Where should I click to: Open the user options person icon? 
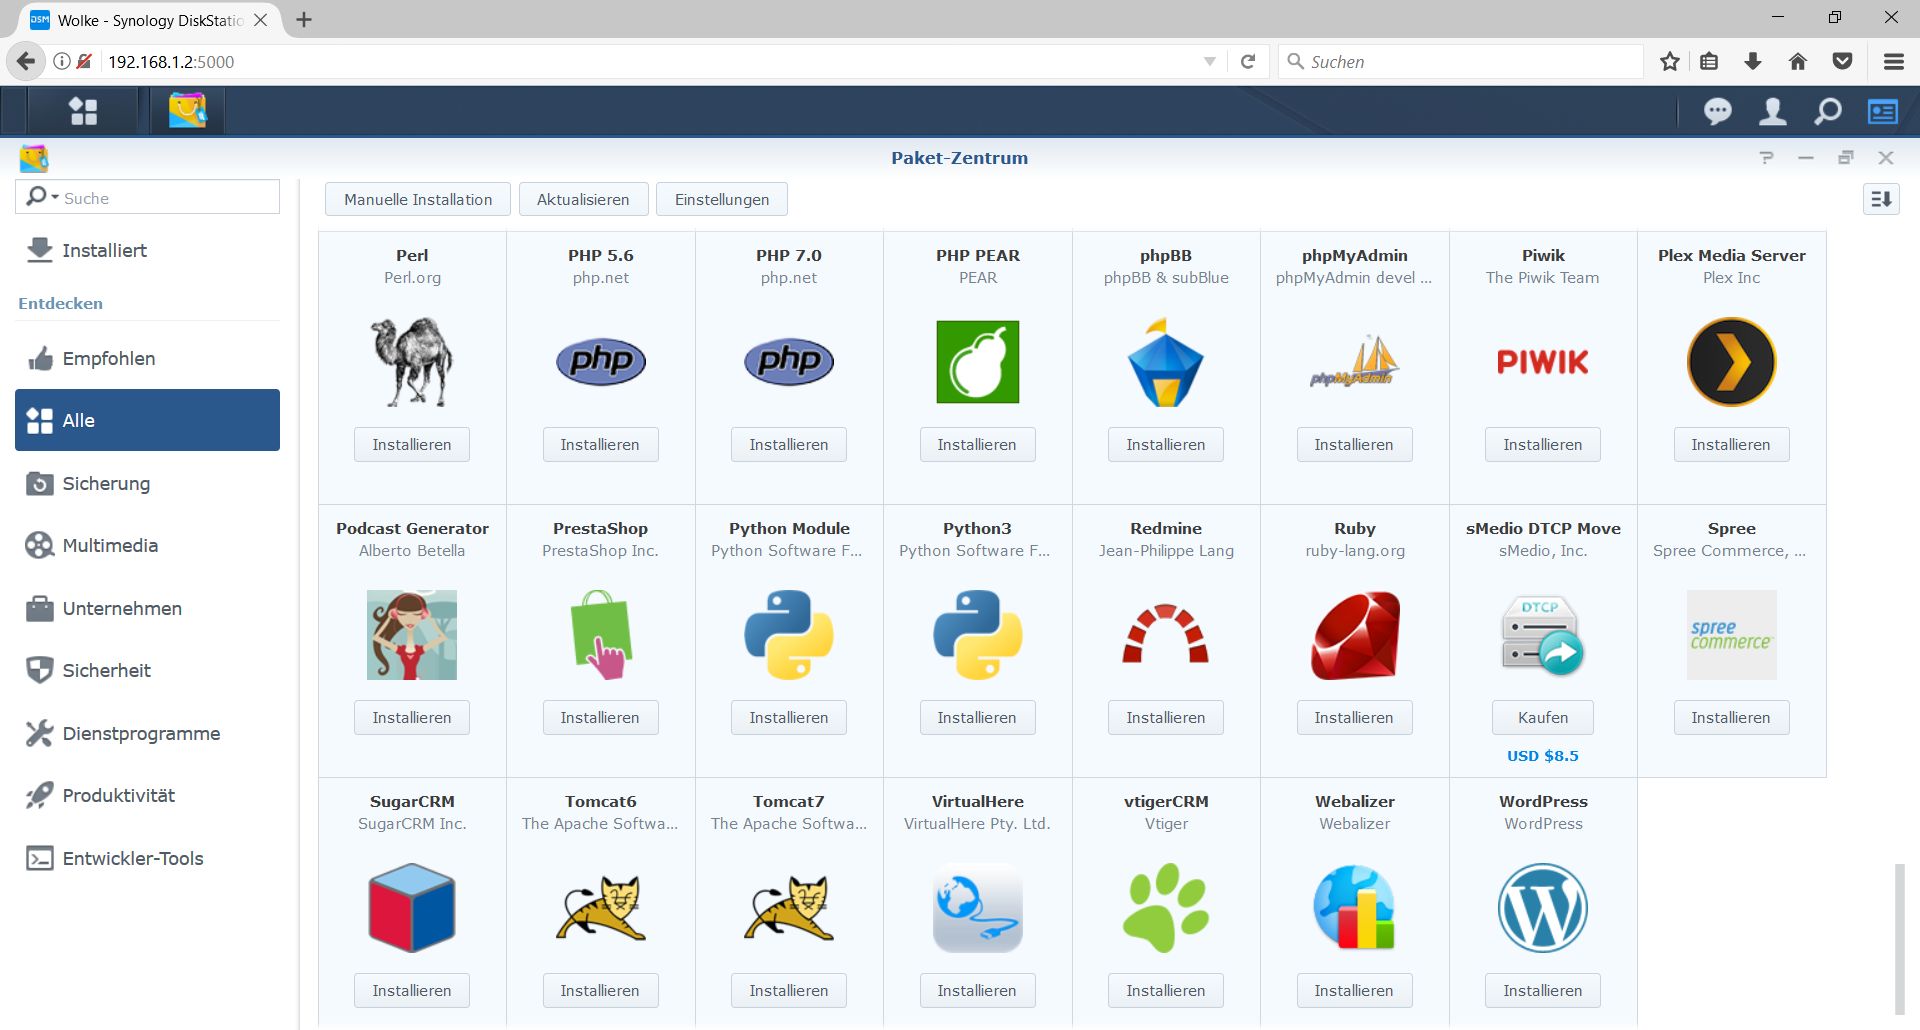pyautogui.click(x=1772, y=111)
